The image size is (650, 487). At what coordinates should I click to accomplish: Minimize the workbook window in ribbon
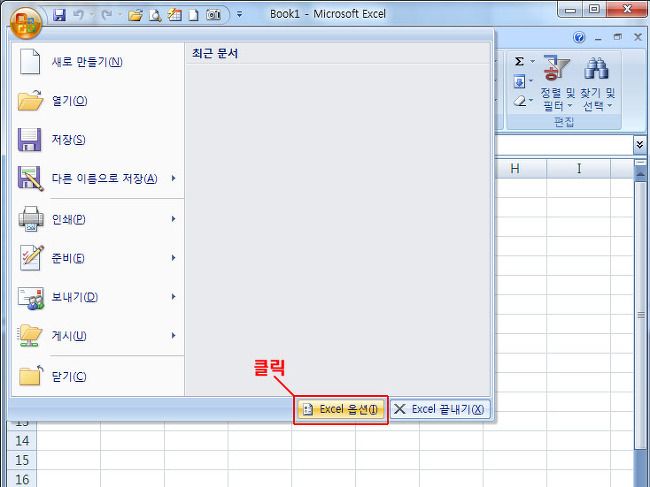(x=598, y=39)
